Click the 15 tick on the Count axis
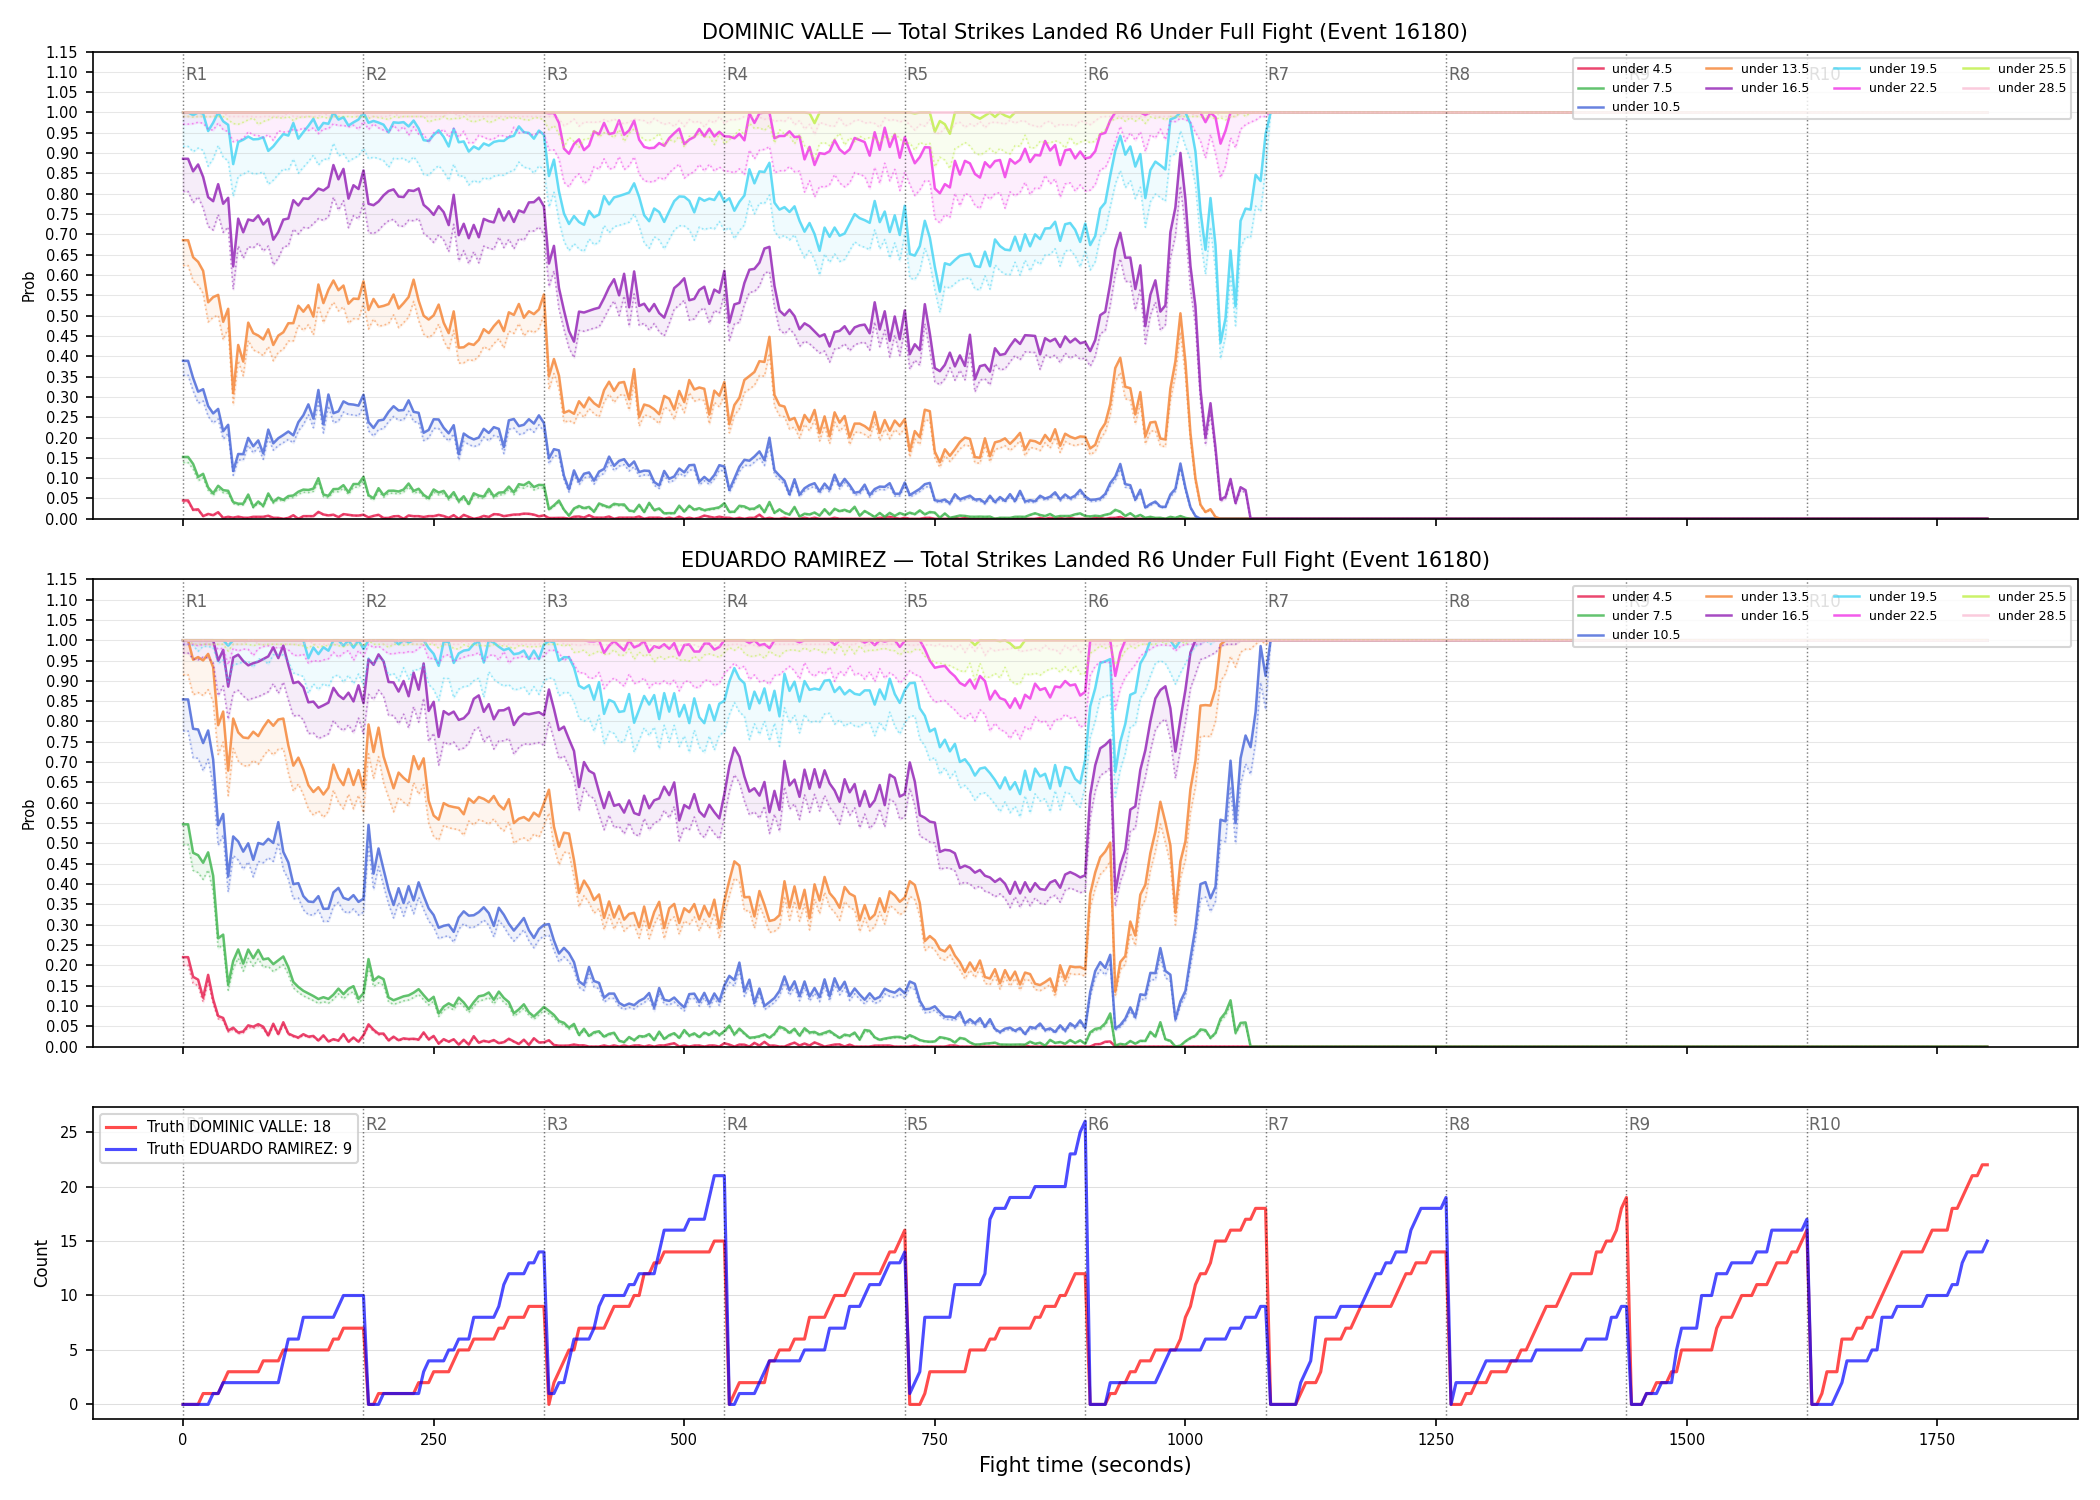Screen dimensions: 2100x1500 tap(69, 1242)
